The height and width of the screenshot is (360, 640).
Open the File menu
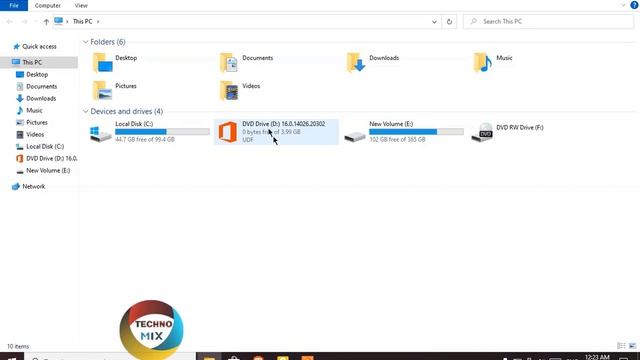coord(14,5)
